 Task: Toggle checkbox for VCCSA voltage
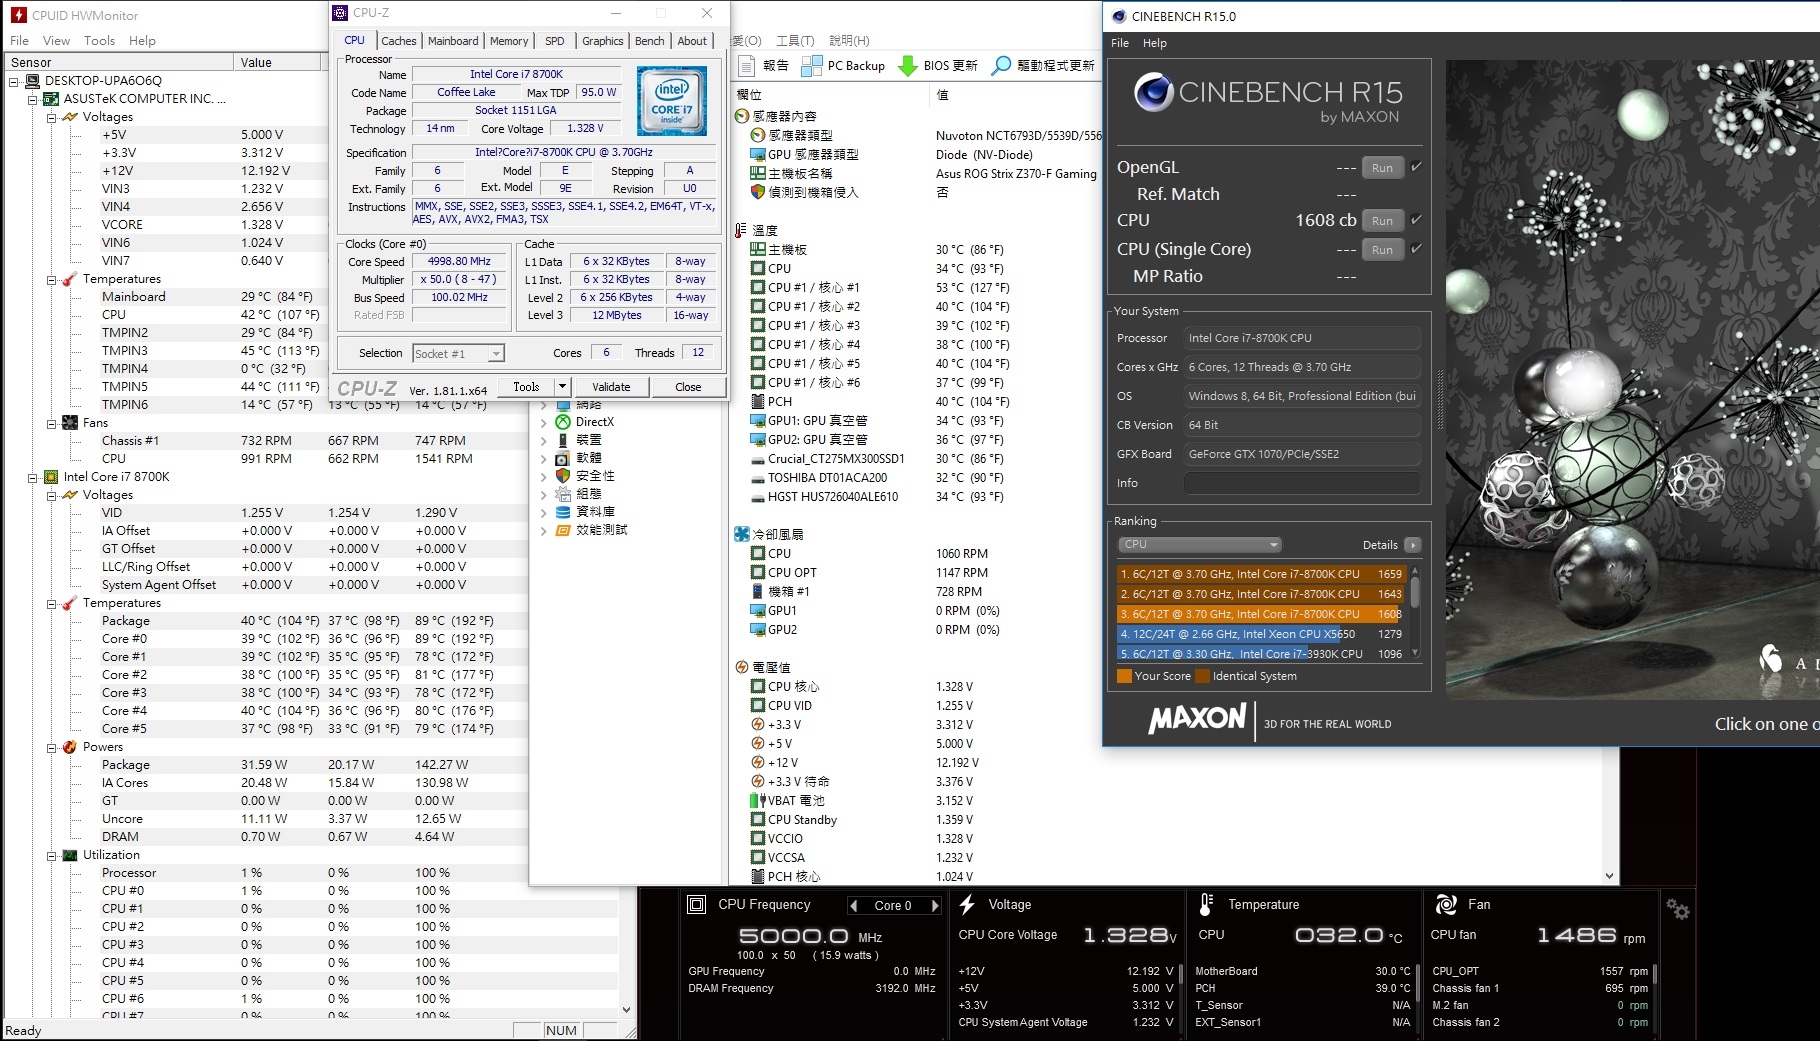[x=758, y=858]
